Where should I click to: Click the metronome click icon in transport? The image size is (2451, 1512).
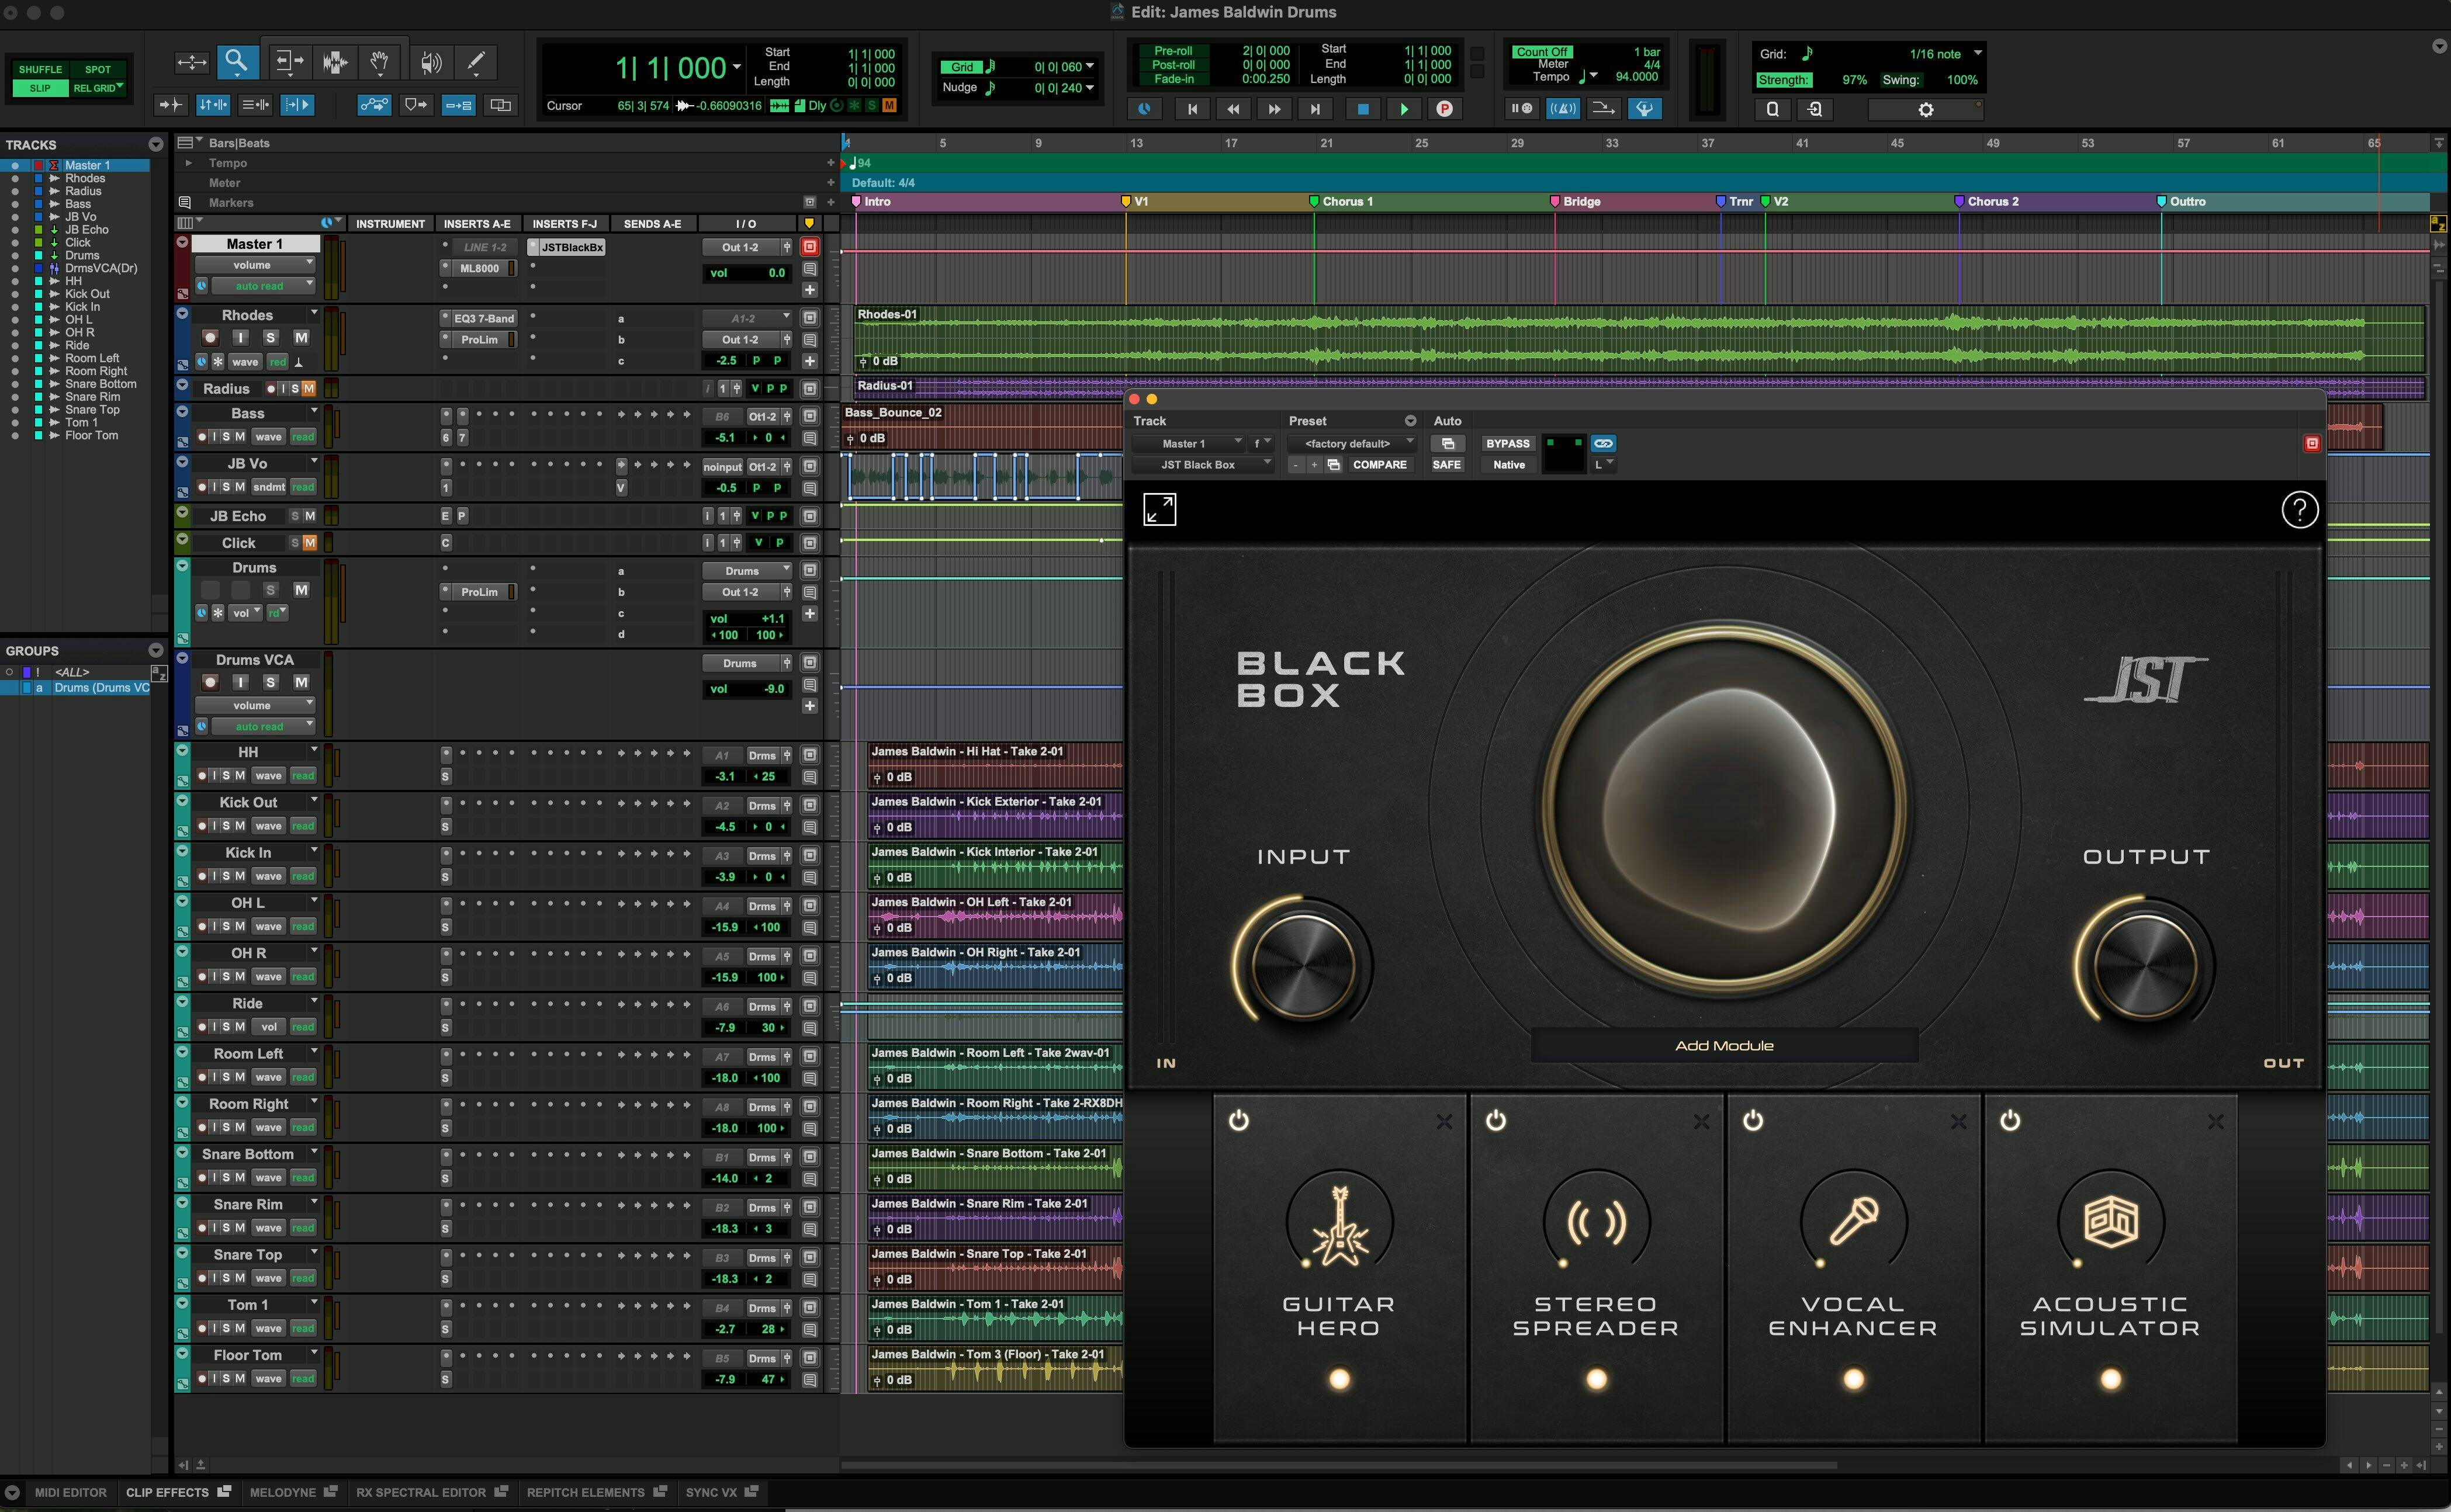point(1563,109)
